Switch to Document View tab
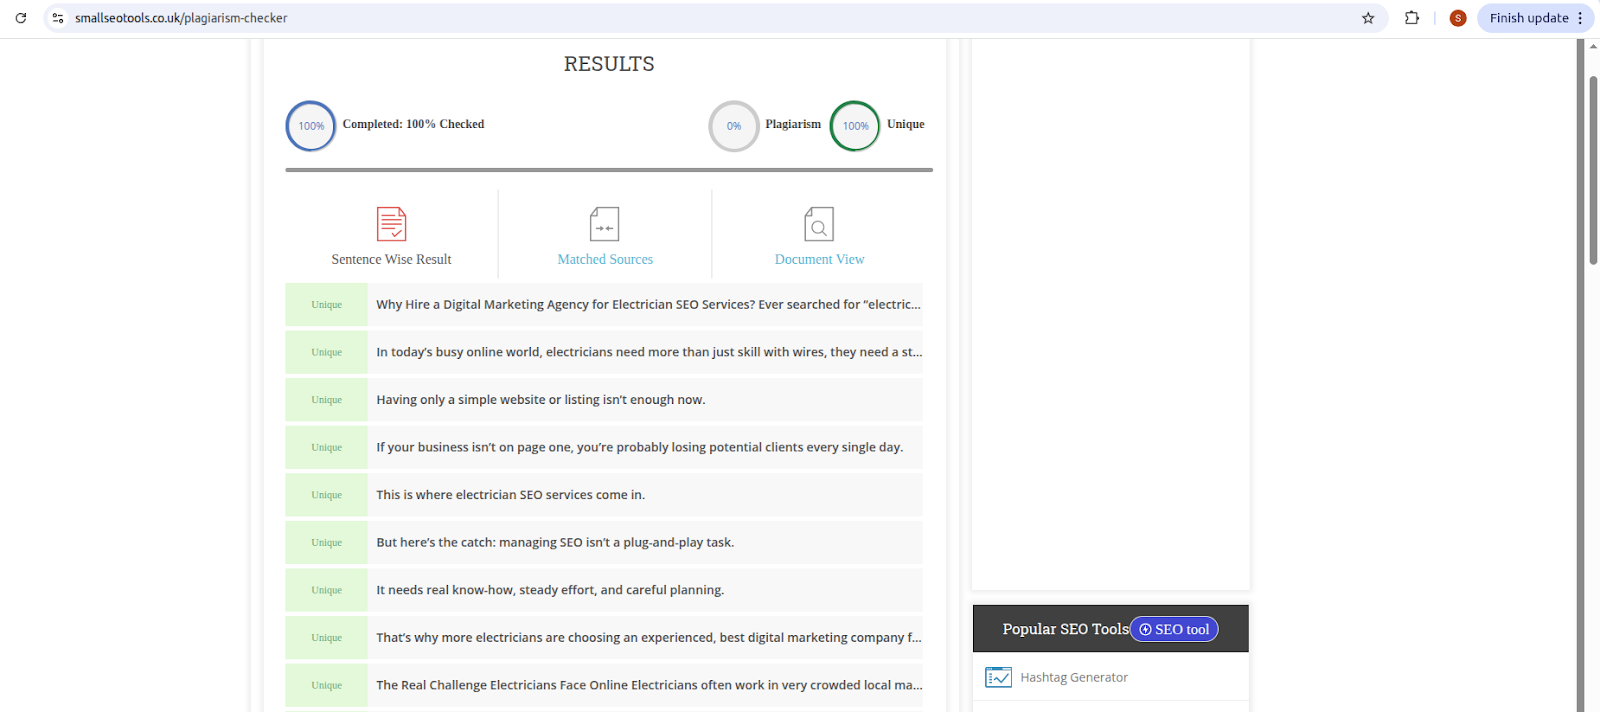Image resolution: width=1600 pixels, height=712 pixels. pos(819,259)
